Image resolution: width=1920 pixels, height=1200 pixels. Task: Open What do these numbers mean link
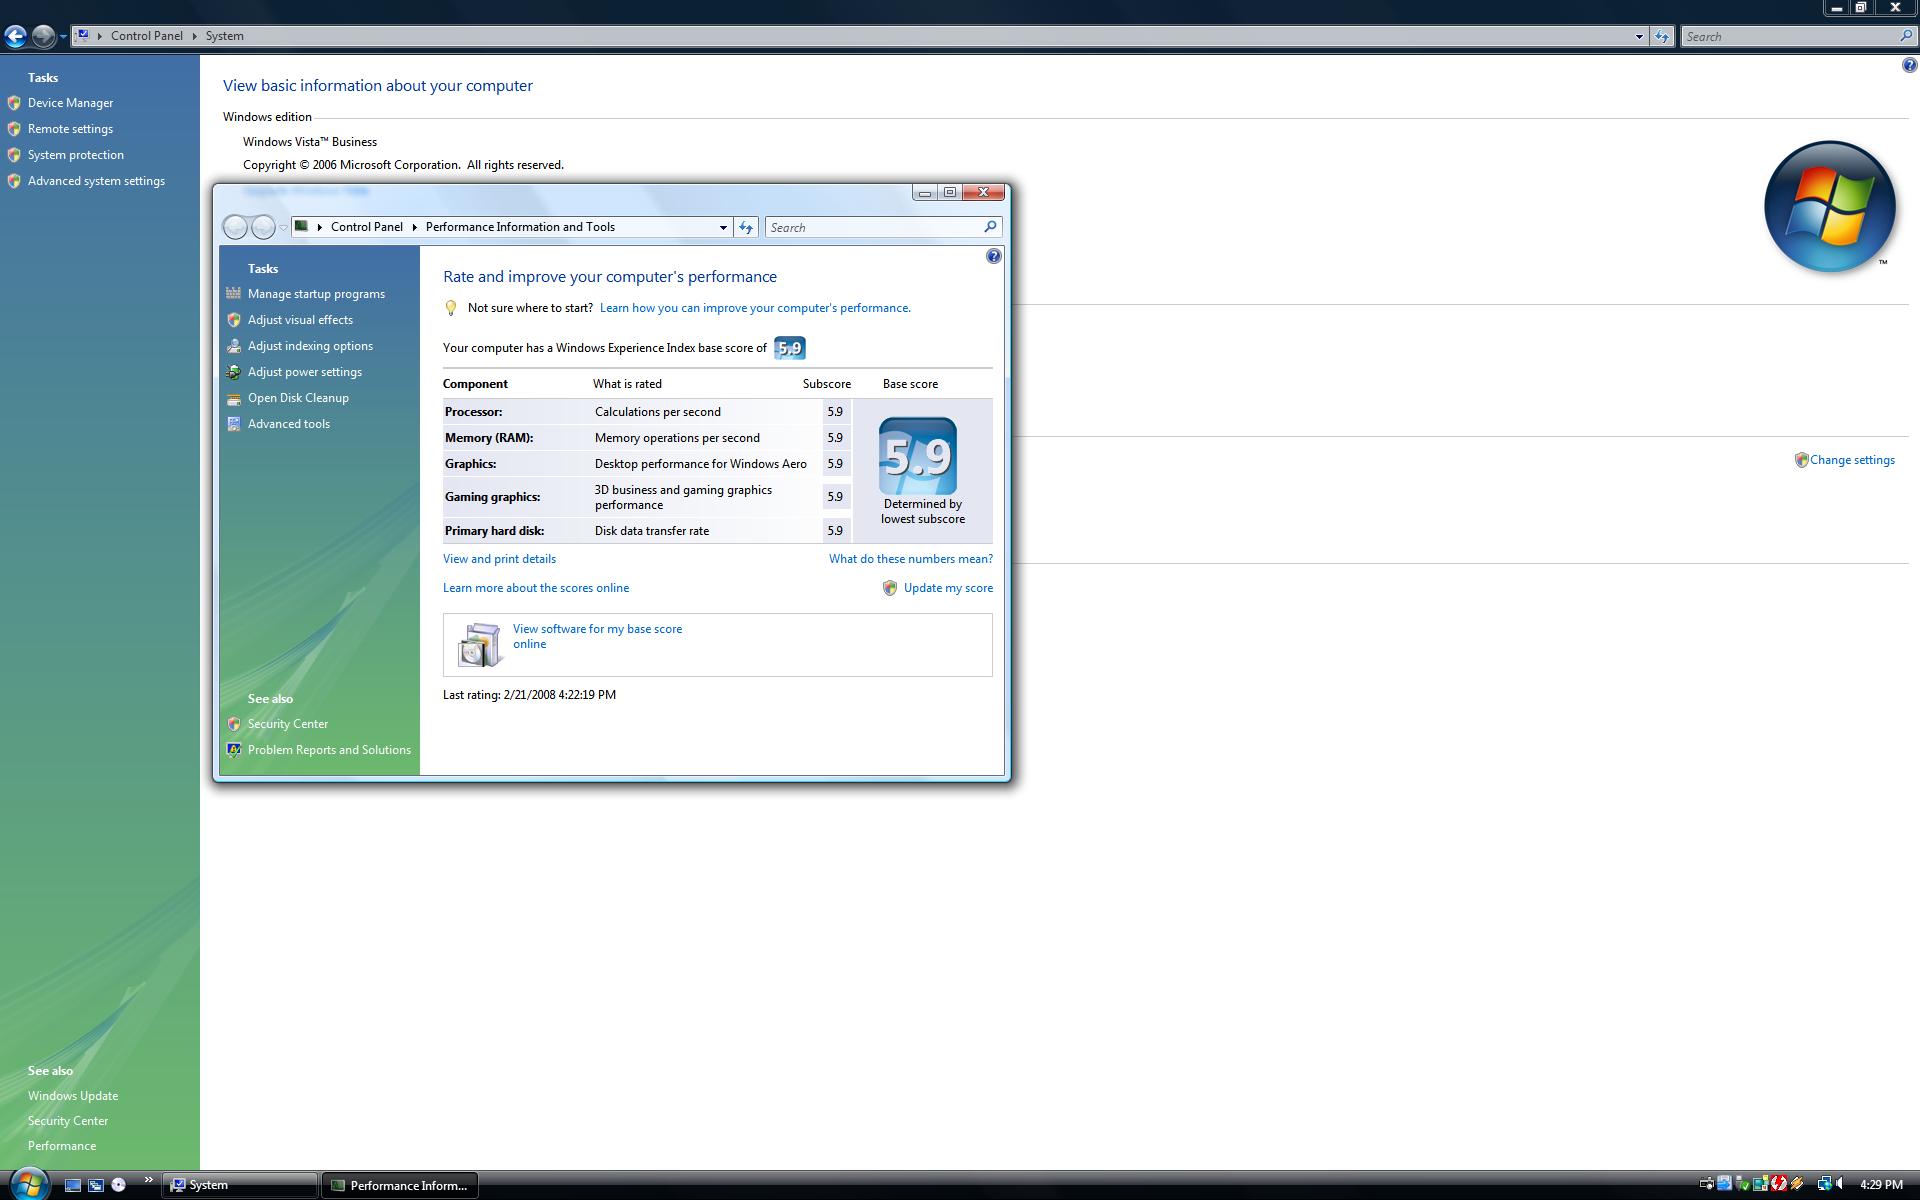911,559
